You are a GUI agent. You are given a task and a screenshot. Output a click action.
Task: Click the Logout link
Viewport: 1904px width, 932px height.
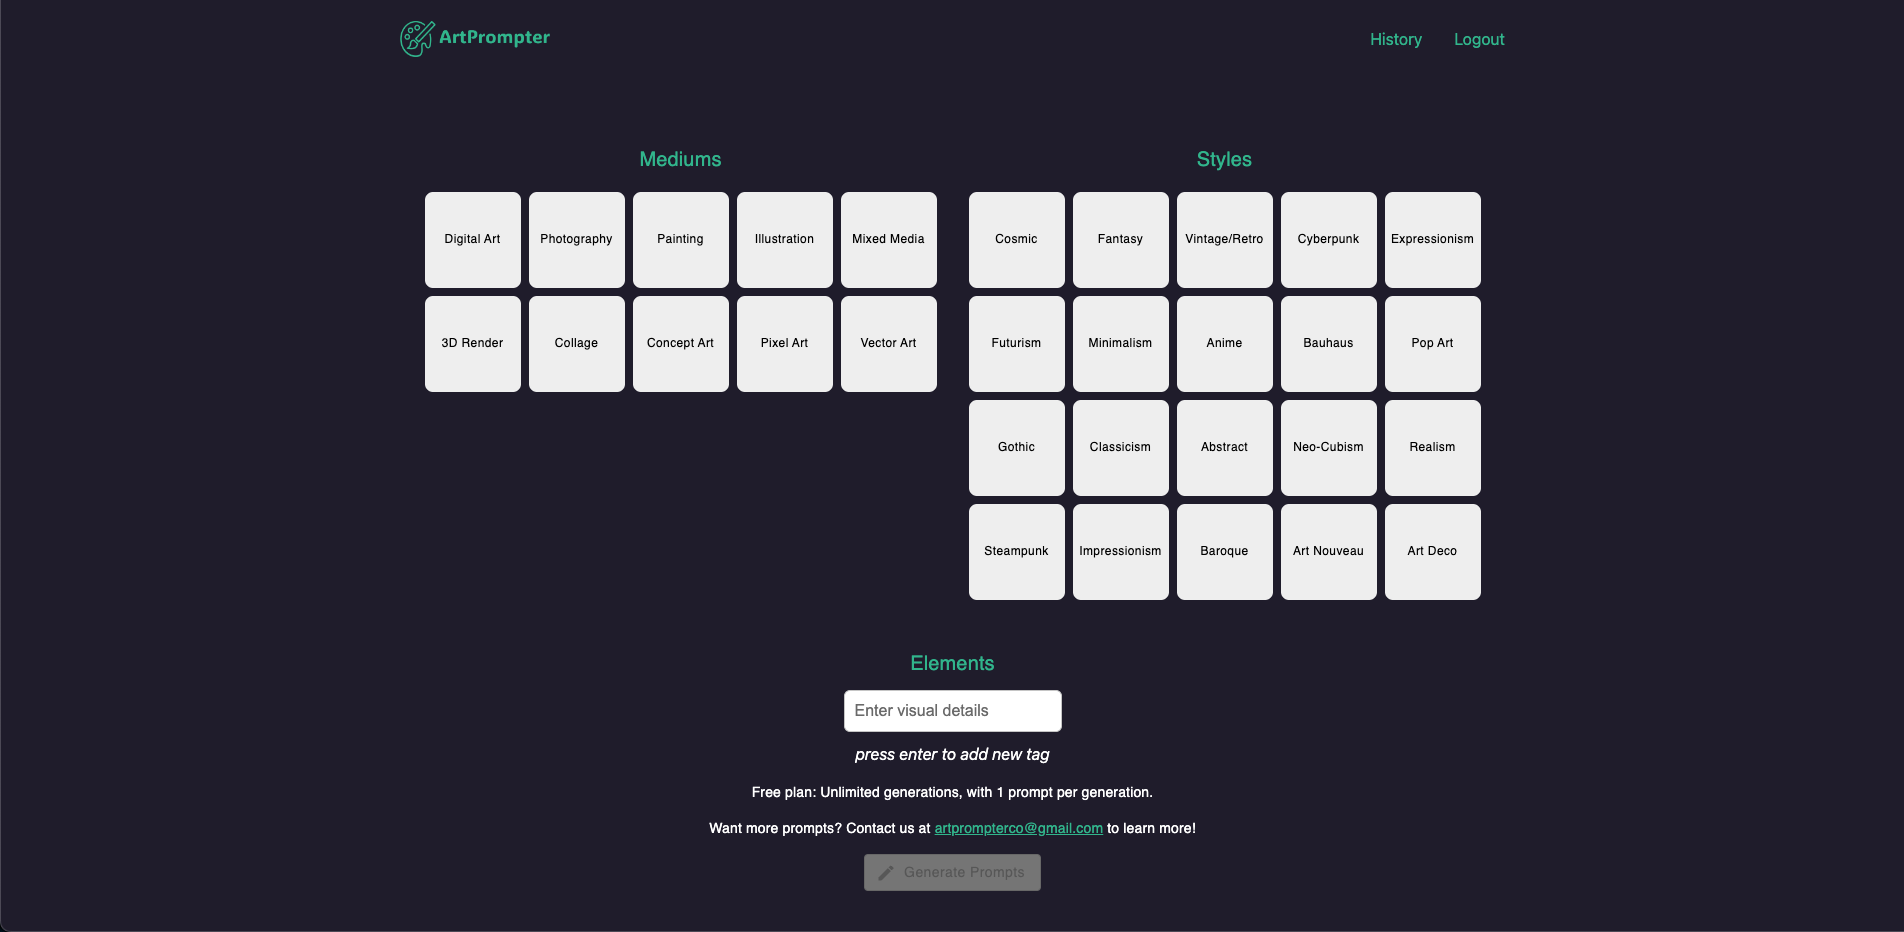coord(1478,39)
